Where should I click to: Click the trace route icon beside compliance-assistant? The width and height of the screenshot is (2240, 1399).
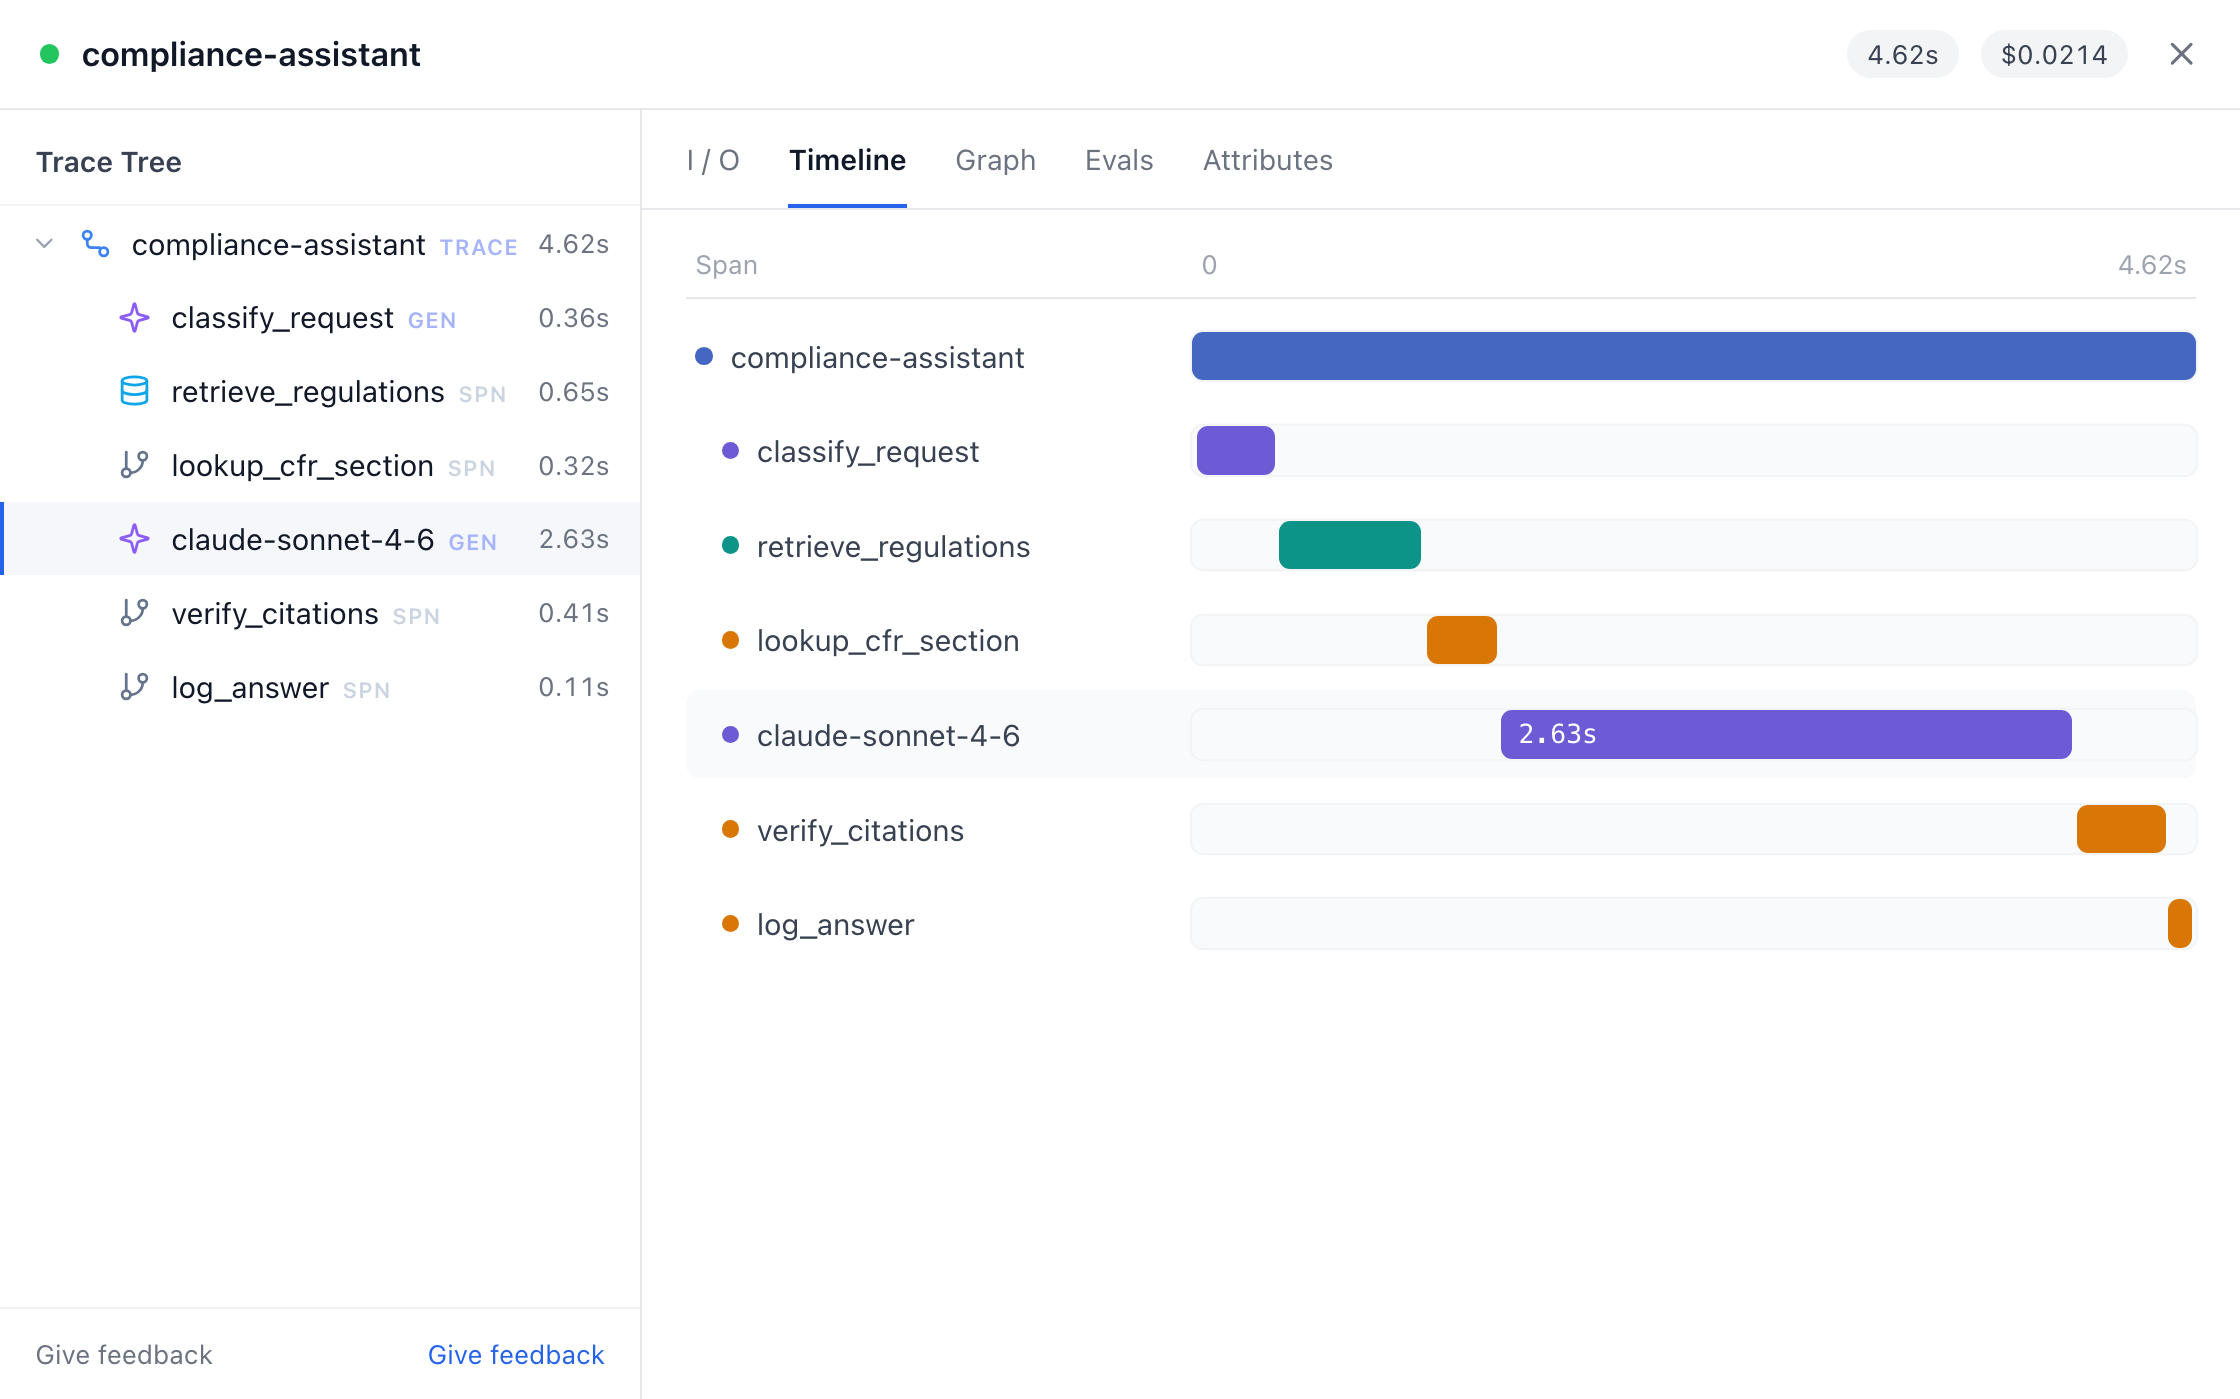click(x=96, y=244)
